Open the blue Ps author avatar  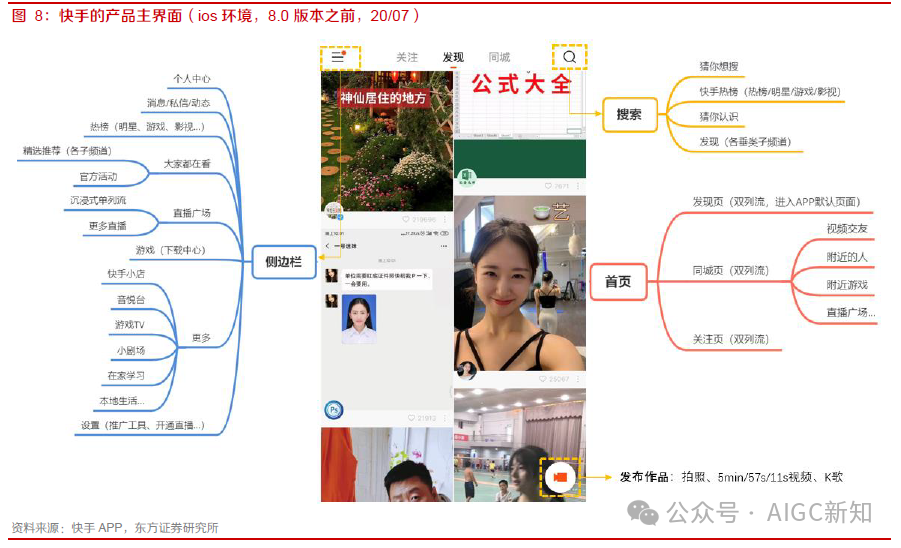click(x=334, y=410)
